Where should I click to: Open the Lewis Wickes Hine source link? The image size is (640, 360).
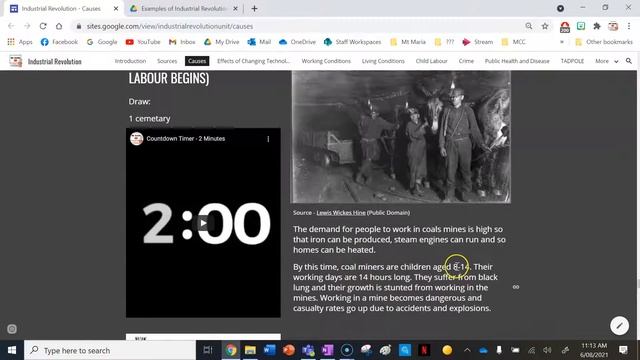coord(341,213)
